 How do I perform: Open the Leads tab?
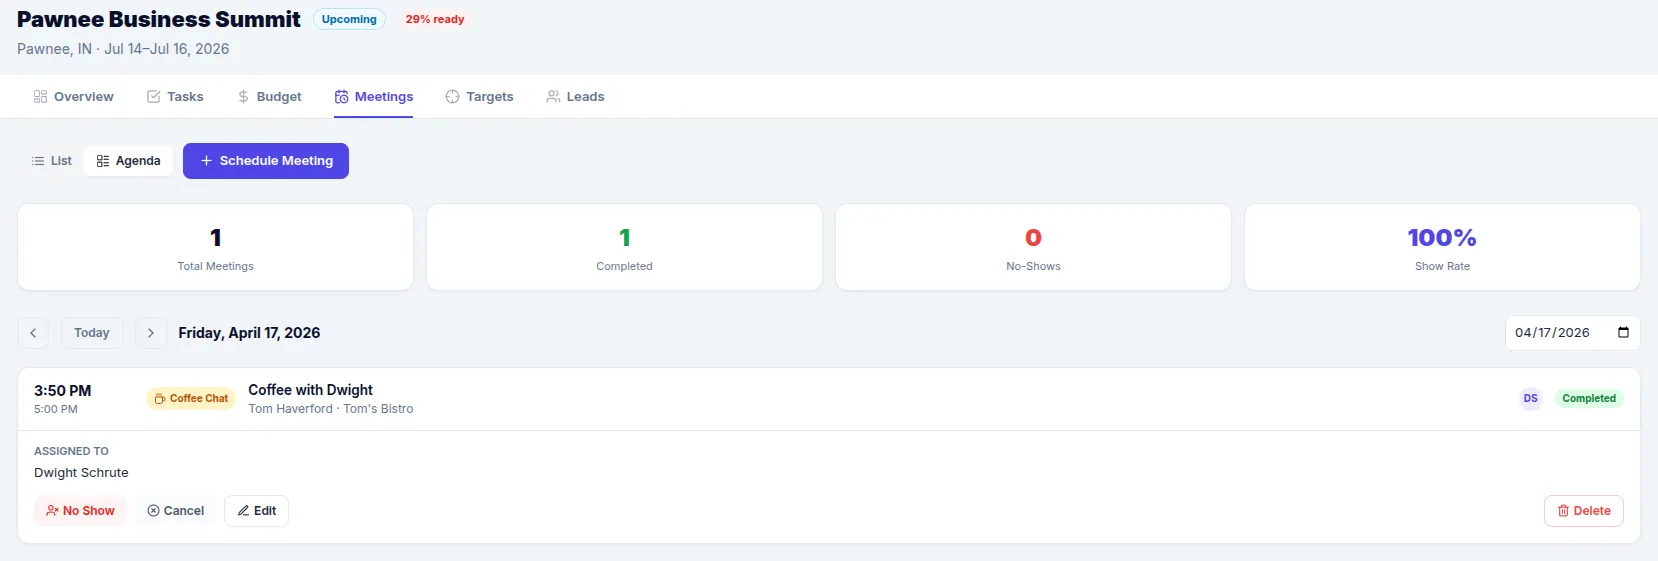click(x=575, y=97)
